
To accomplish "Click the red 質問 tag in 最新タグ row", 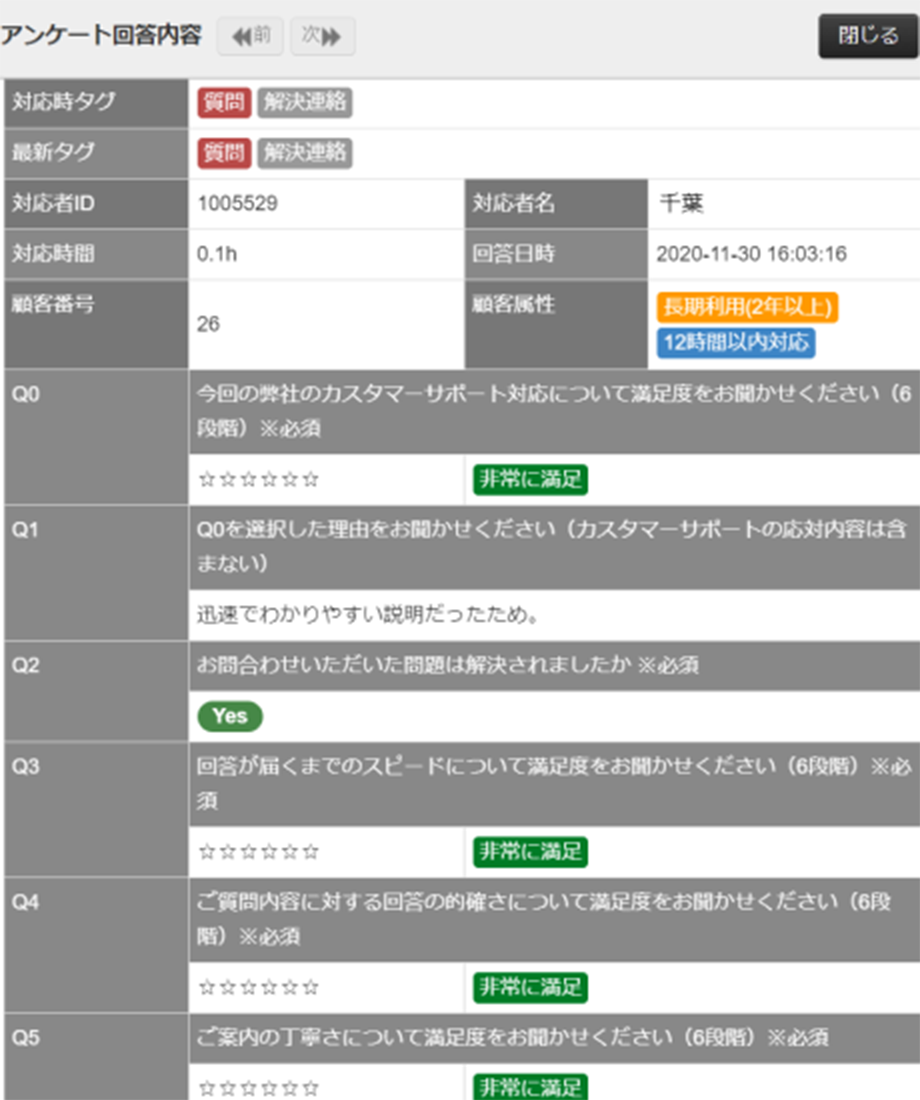I will click(x=223, y=153).
